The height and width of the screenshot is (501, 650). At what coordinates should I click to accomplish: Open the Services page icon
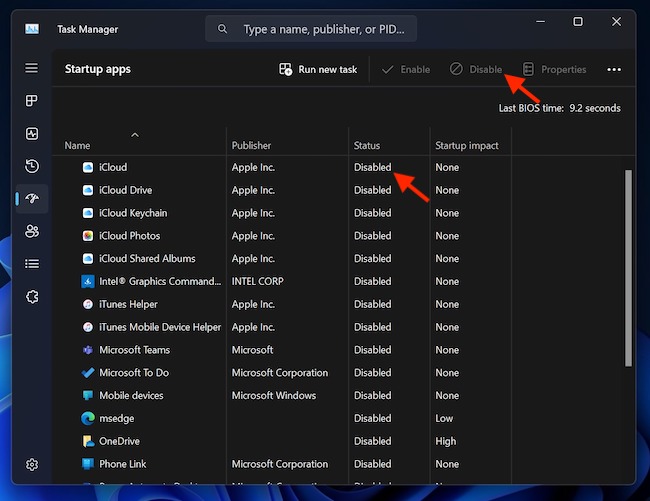coord(32,296)
